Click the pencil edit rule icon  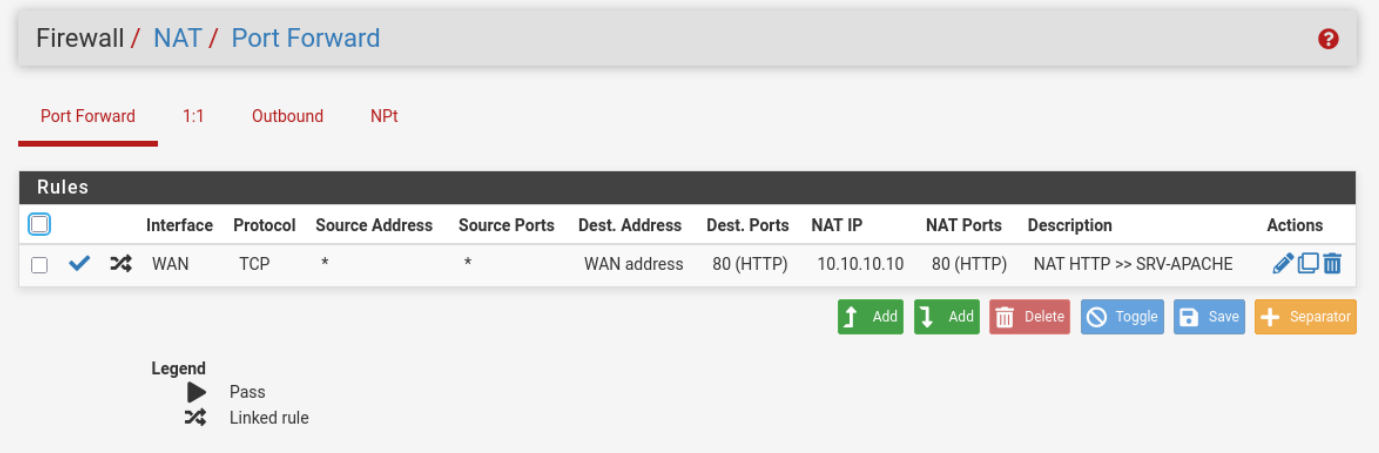coord(1283,264)
